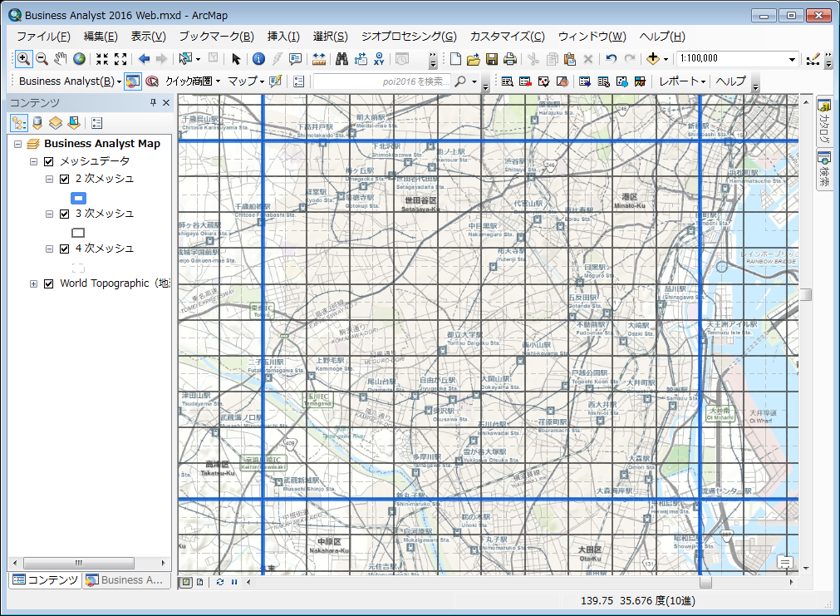
Task: Undo the last action
Action: pos(611,58)
